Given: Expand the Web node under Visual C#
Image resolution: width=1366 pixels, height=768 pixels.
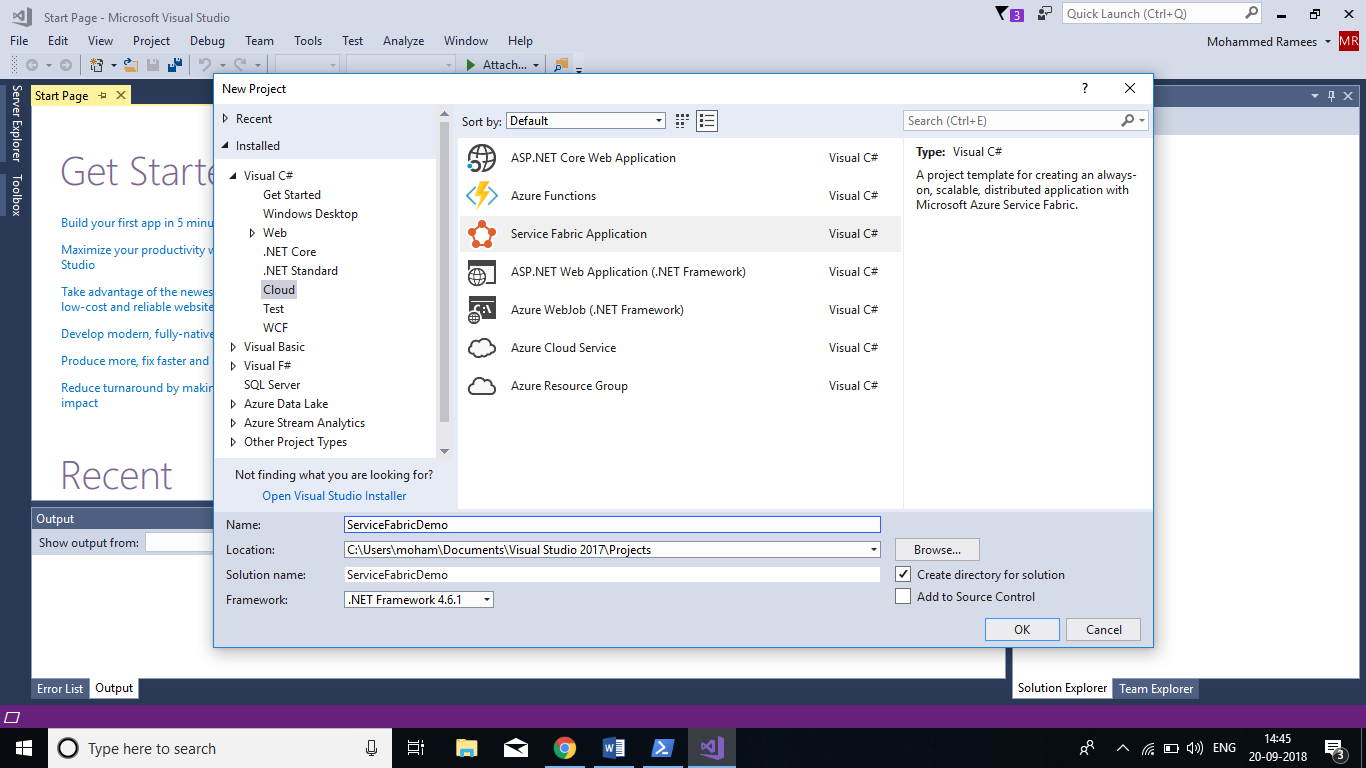Looking at the screenshot, I should 253,233.
